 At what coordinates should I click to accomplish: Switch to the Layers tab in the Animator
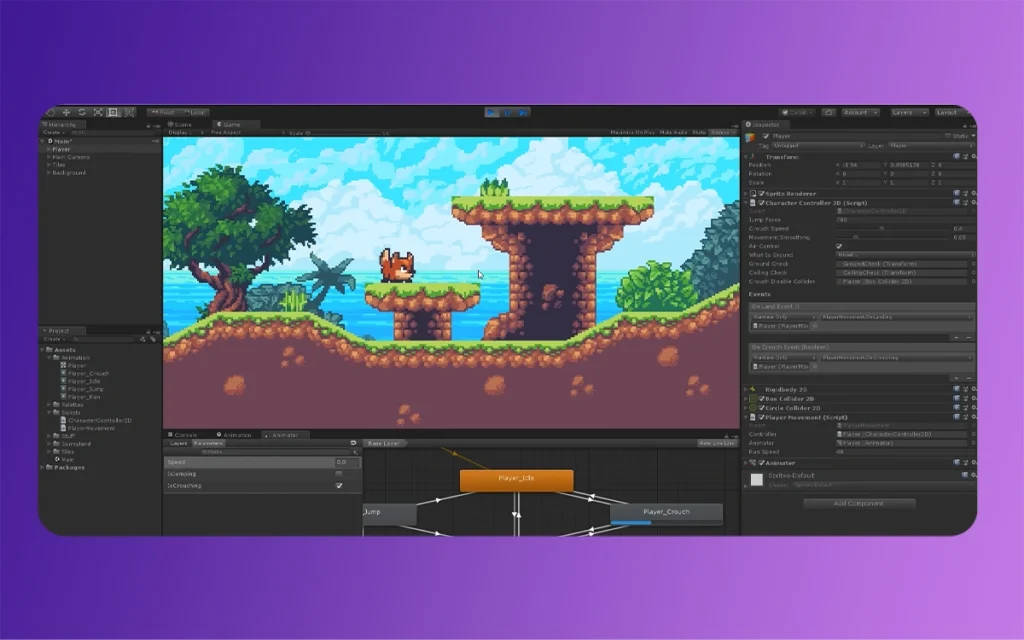click(x=178, y=441)
